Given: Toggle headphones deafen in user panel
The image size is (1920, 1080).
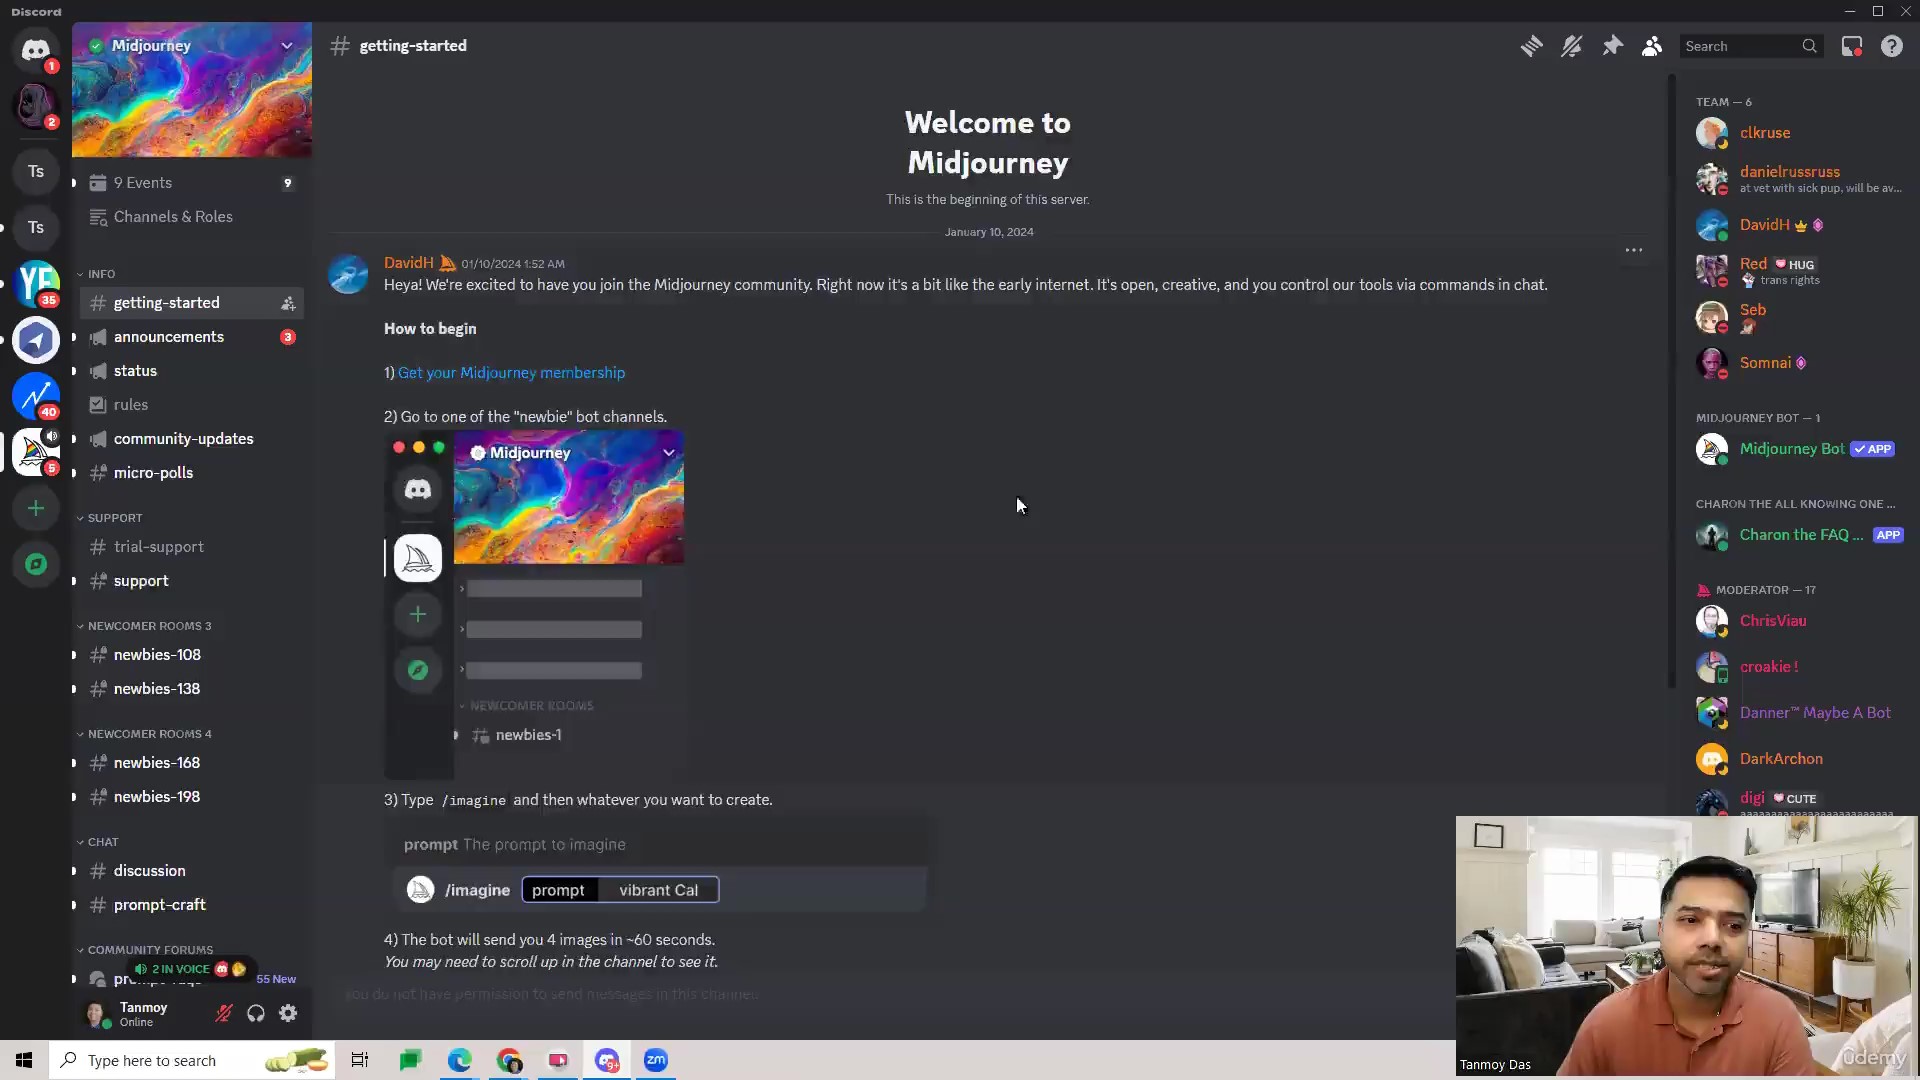Looking at the screenshot, I should click(256, 1014).
